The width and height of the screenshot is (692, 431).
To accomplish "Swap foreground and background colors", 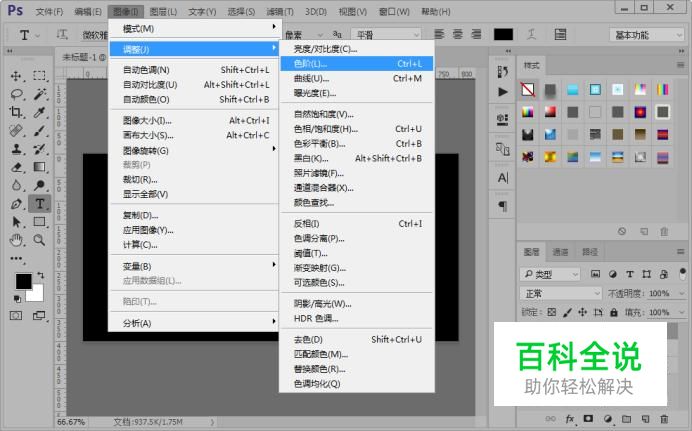I will pos(41,275).
